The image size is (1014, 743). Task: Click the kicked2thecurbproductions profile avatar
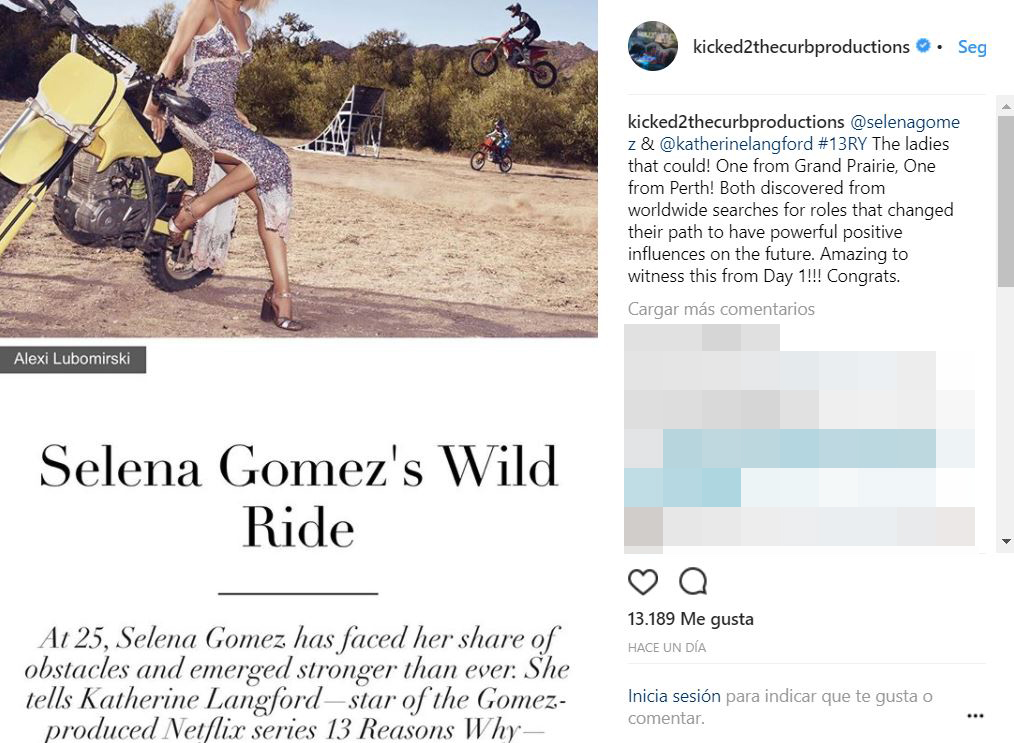click(653, 46)
